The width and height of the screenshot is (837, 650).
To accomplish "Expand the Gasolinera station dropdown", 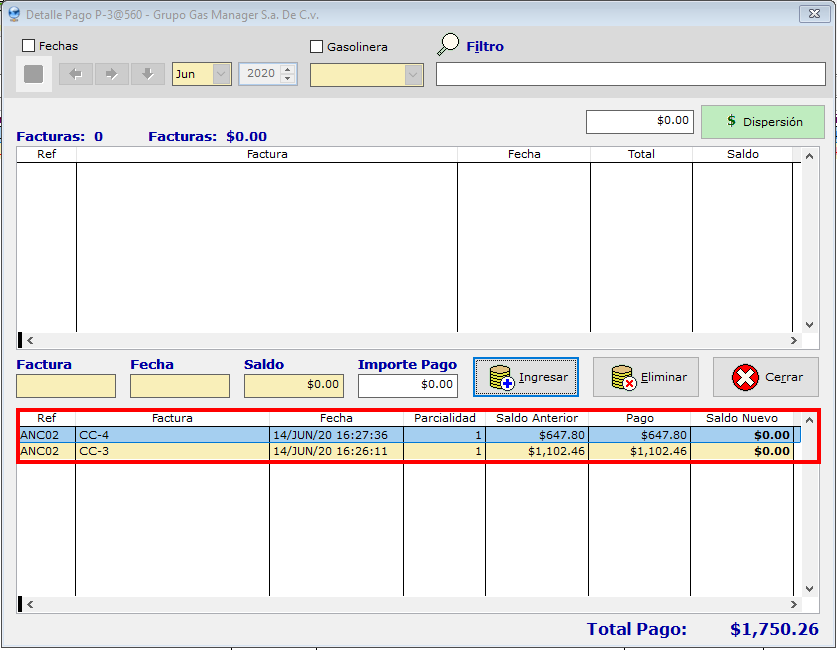I will [413, 75].
